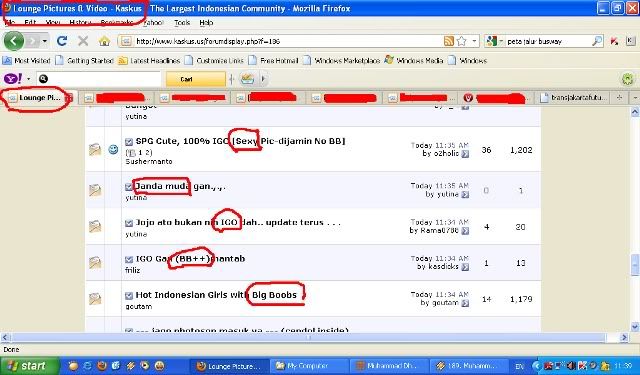Tick the checkbox beside Janda muda thread
This screenshot has height=375, width=640.
tap(129, 187)
